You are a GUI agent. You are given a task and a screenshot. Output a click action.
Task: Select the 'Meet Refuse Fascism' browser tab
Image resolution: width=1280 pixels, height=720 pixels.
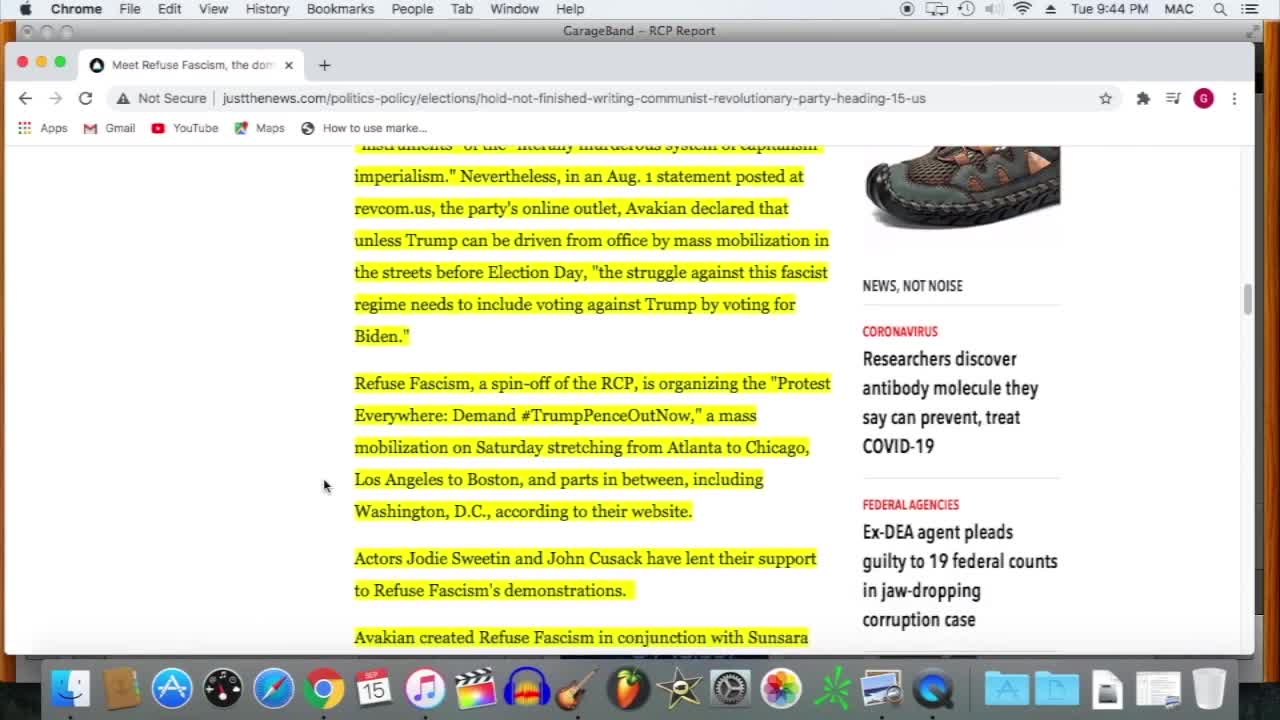click(190, 65)
